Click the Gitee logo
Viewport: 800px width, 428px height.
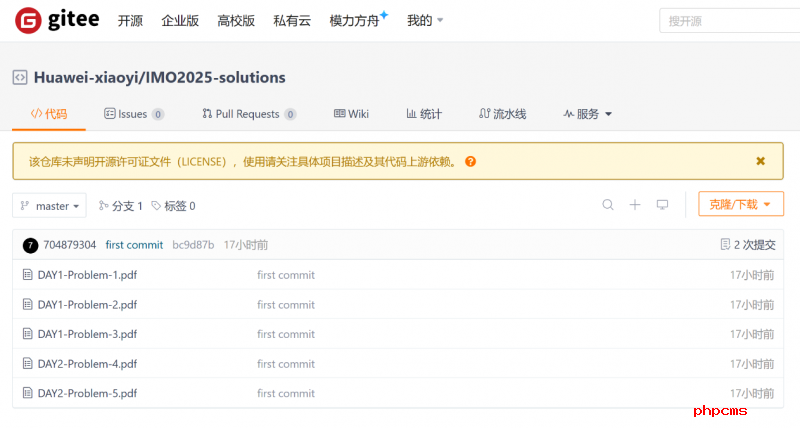pyautogui.click(x=57, y=20)
